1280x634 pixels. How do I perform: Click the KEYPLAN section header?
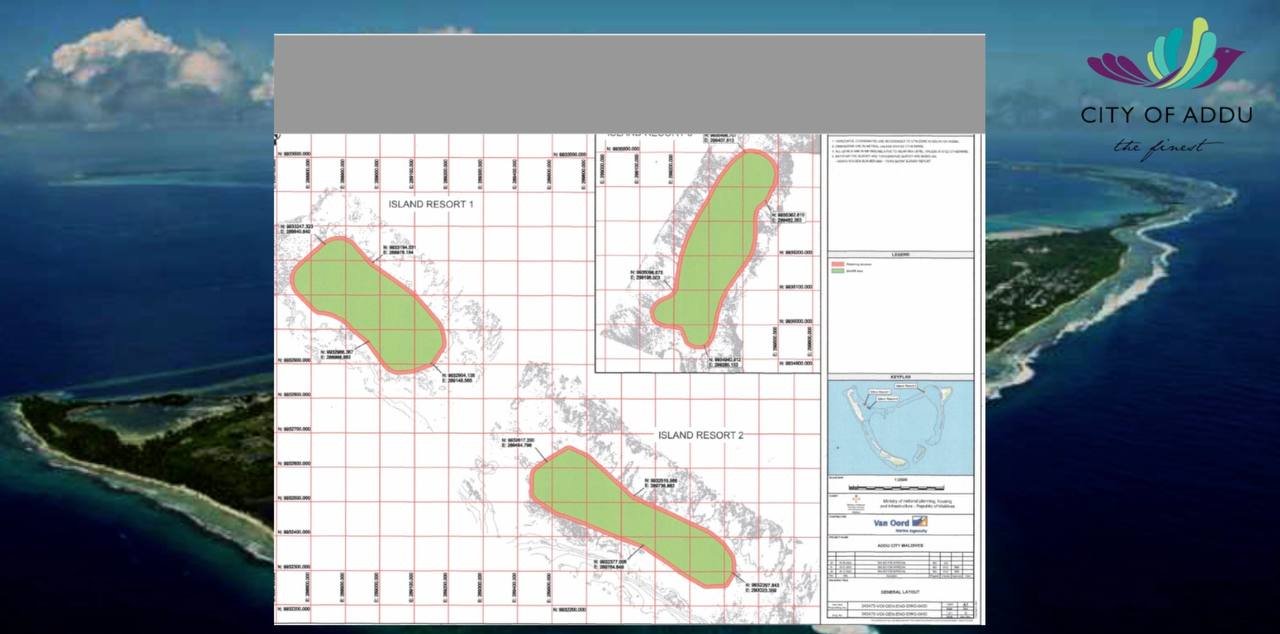coord(900,377)
